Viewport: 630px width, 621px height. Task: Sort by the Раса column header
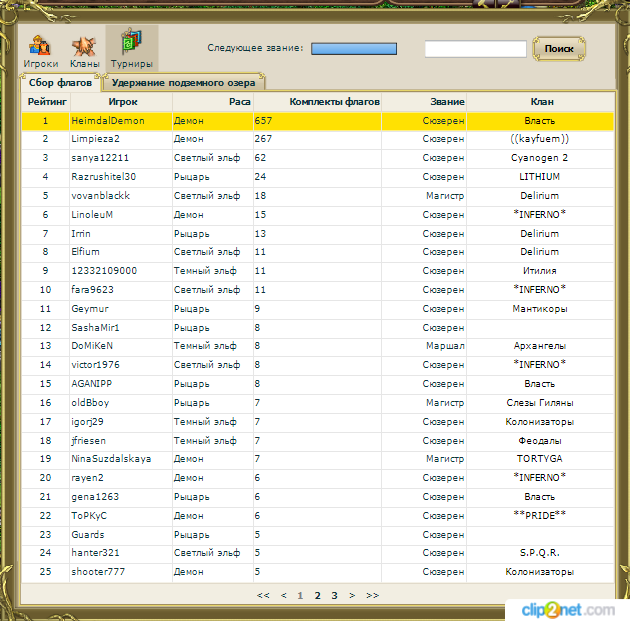pyautogui.click(x=239, y=101)
